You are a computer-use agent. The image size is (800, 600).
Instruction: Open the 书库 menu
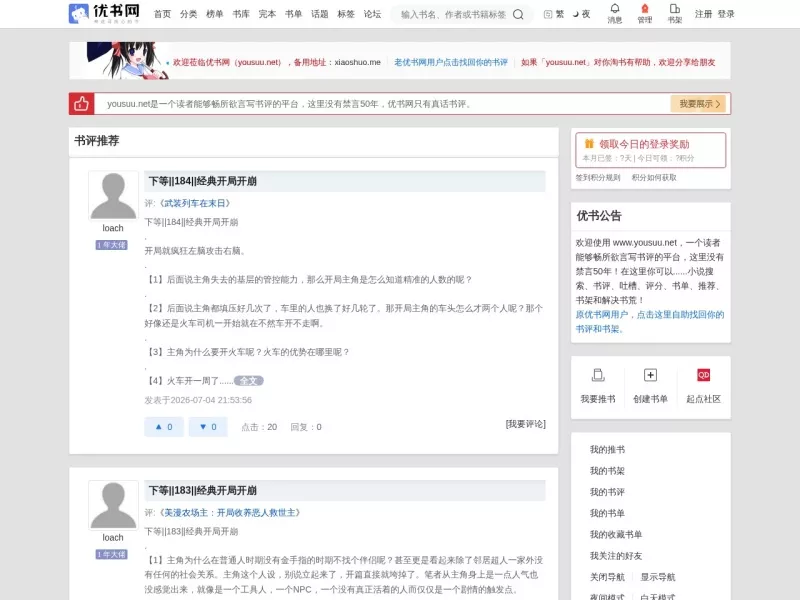[241, 14]
